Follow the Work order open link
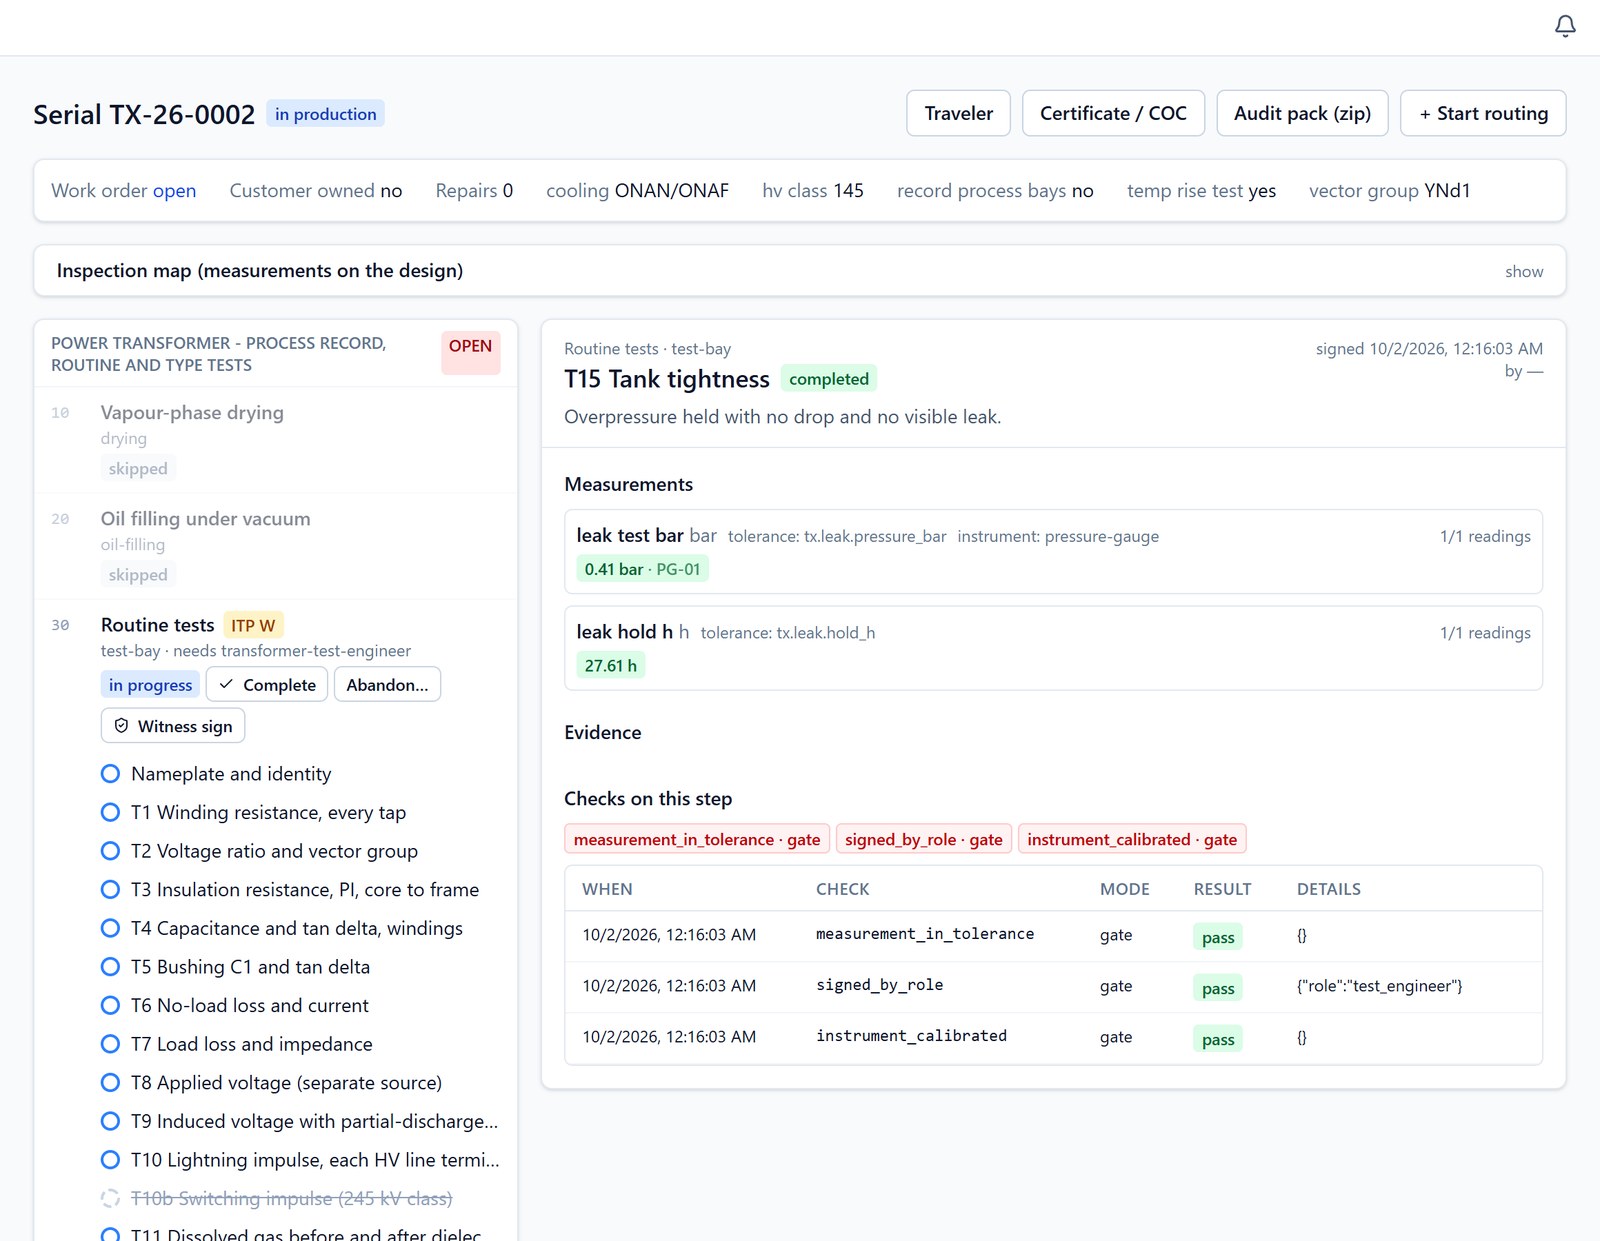 (x=174, y=190)
